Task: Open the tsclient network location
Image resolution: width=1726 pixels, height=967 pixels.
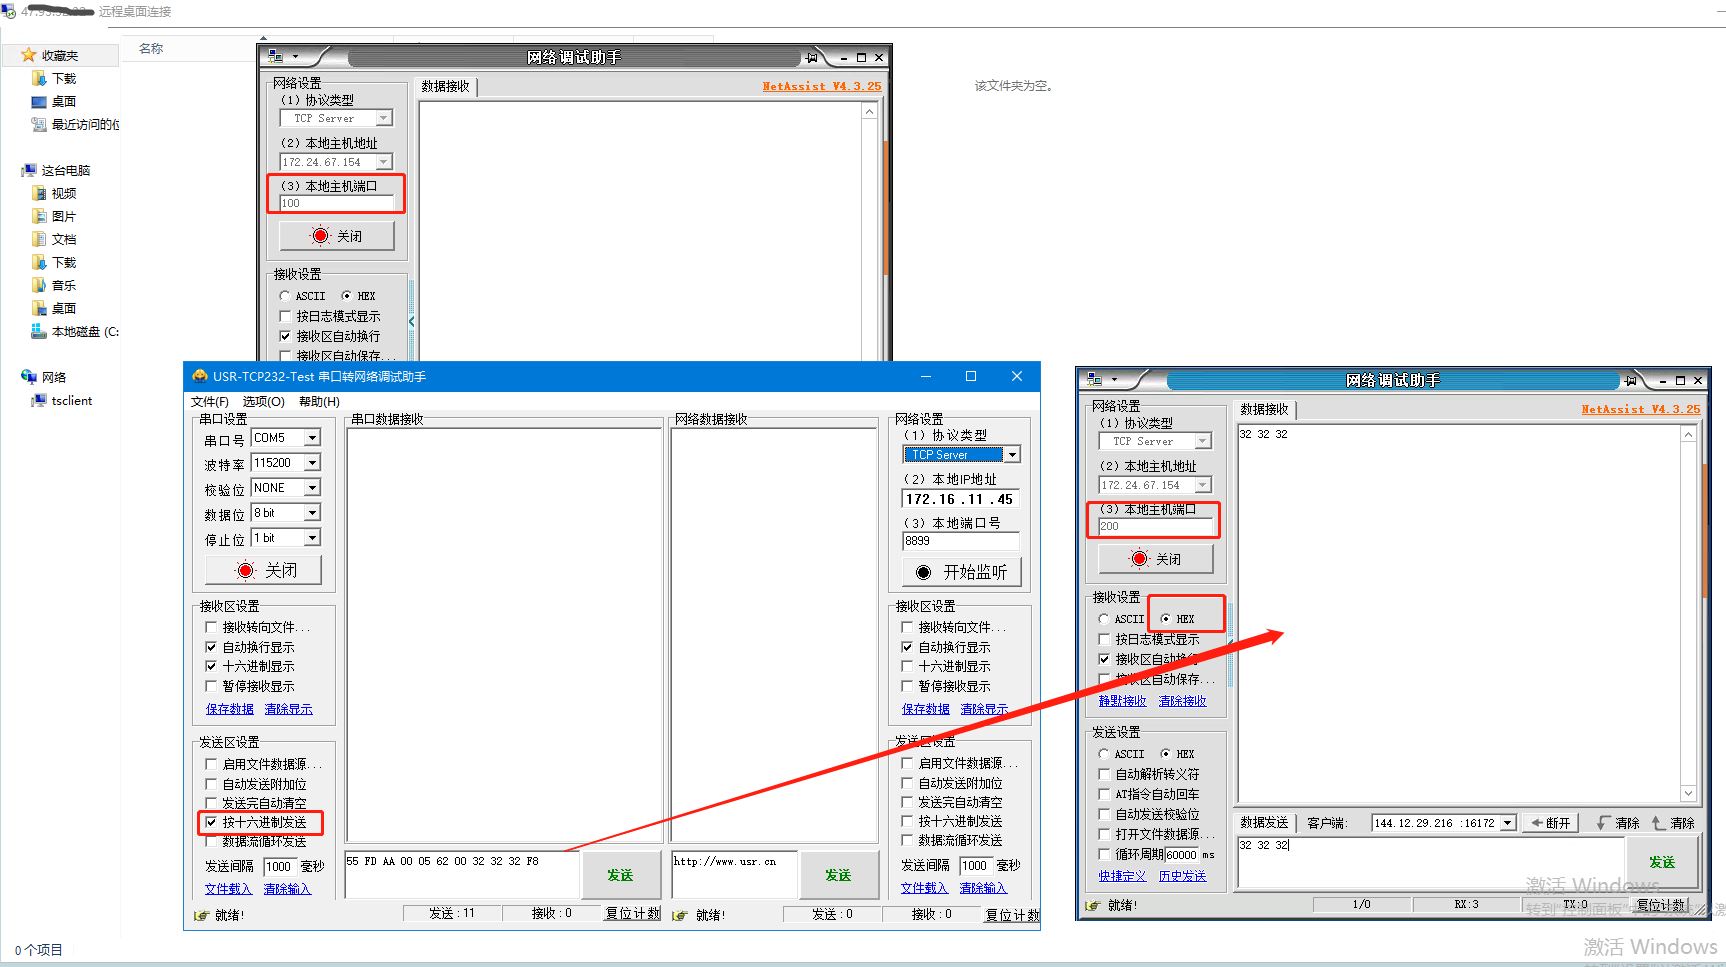Action: (71, 401)
